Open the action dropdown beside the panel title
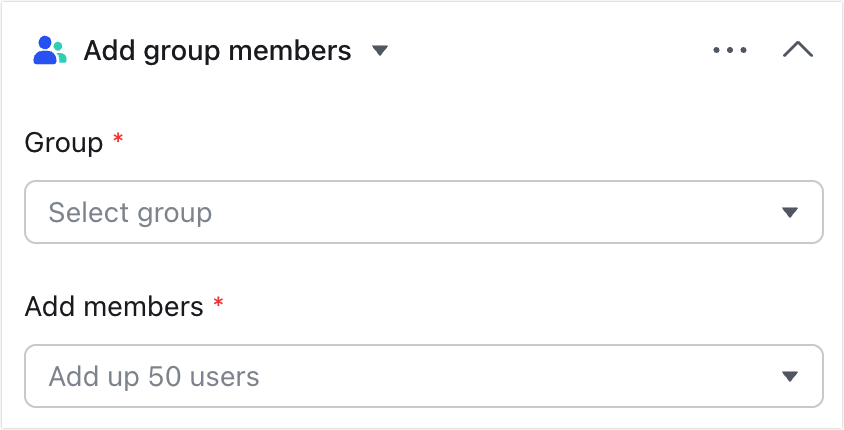Image resolution: width=844 pixels, height=430 pixels. 380,51
